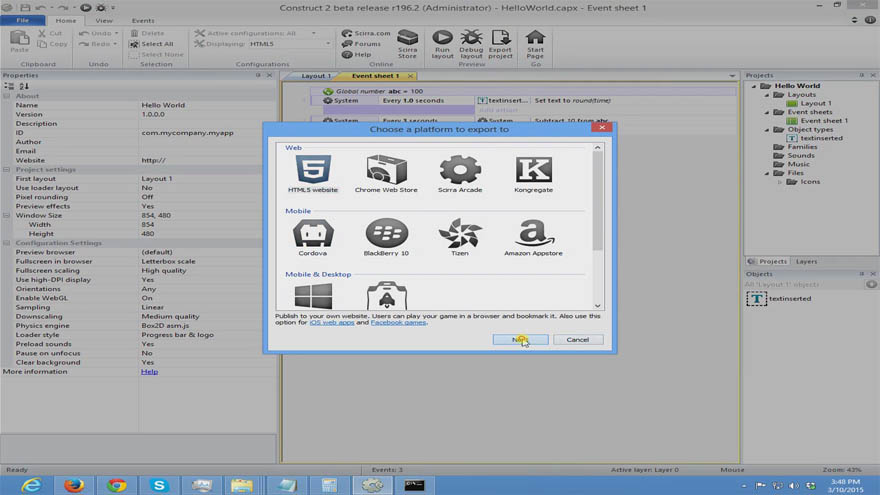Click Run layout in the ribbon
Screen dimensions: 880x495
pyautogui.click(x=442, y=44)
